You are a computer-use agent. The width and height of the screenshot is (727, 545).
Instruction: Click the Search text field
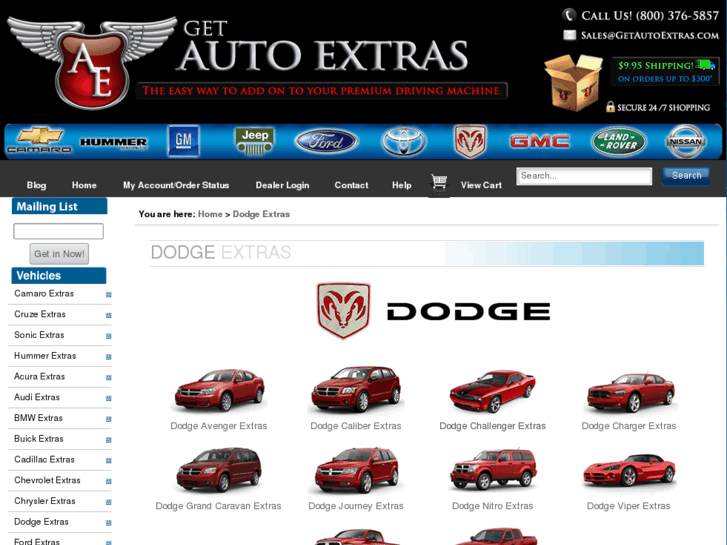[584, 176]
